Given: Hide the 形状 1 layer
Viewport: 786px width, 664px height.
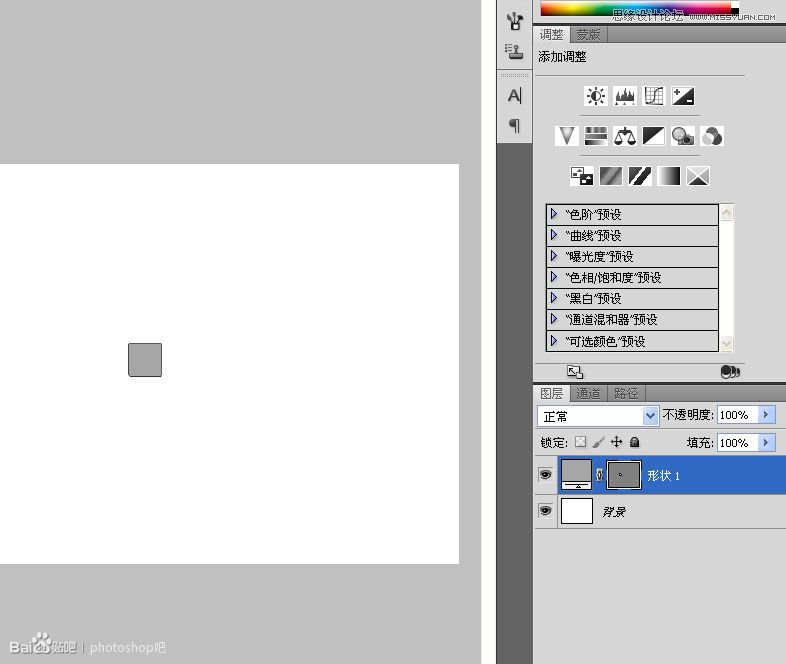Looking at the screenshot, I should point(545,474).
